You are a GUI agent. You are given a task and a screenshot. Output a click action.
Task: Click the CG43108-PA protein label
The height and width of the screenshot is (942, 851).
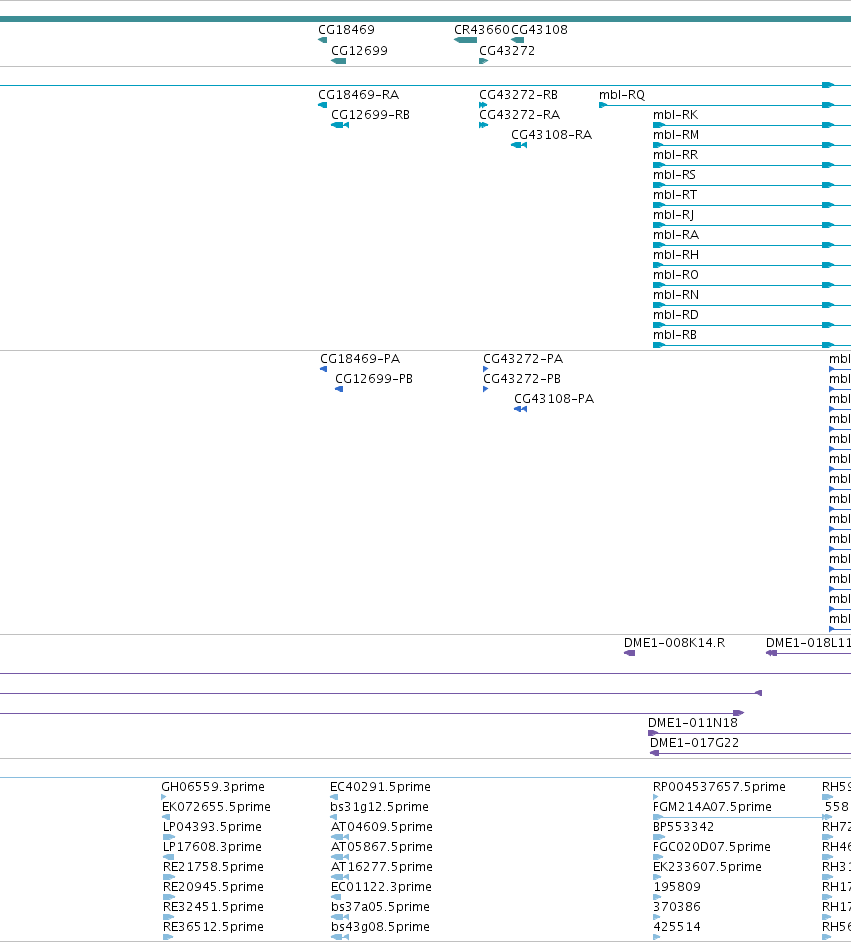point(554,398)
